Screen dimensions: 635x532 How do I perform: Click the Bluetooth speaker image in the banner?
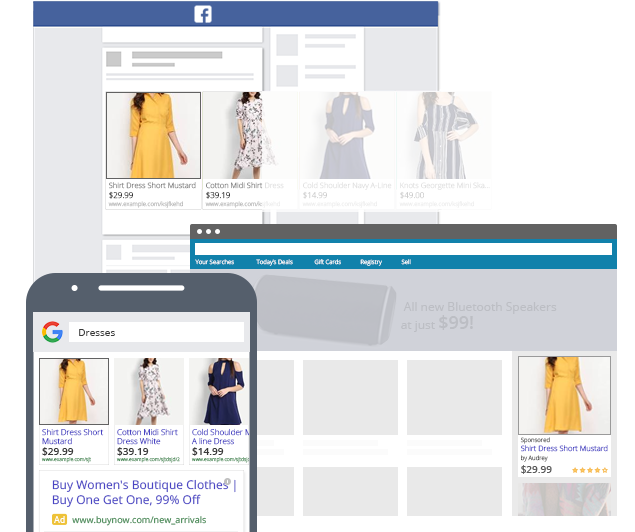pyautogui.click(x=326, y=310)
